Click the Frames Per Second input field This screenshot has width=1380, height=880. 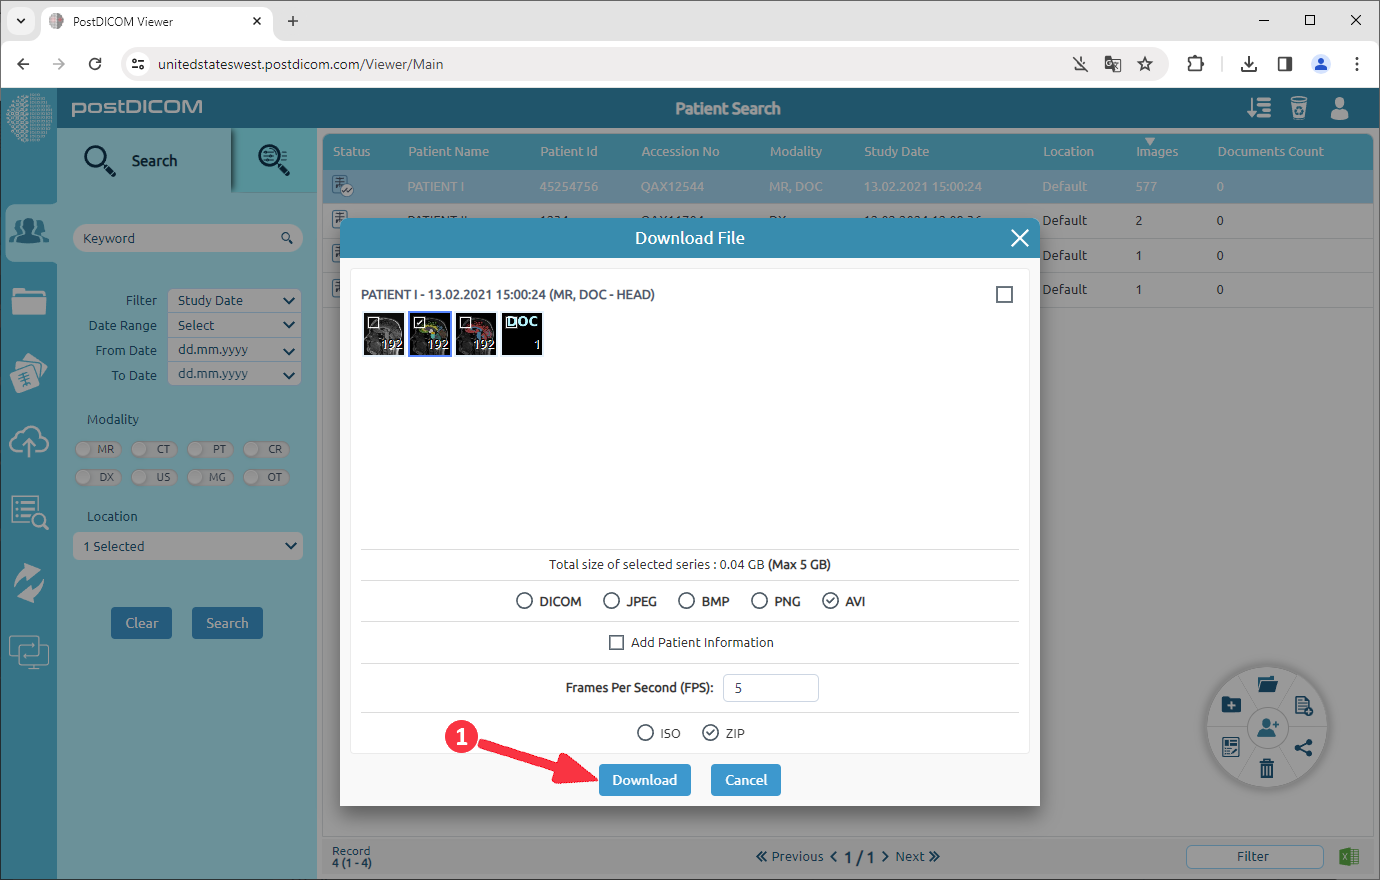[770, 688]
